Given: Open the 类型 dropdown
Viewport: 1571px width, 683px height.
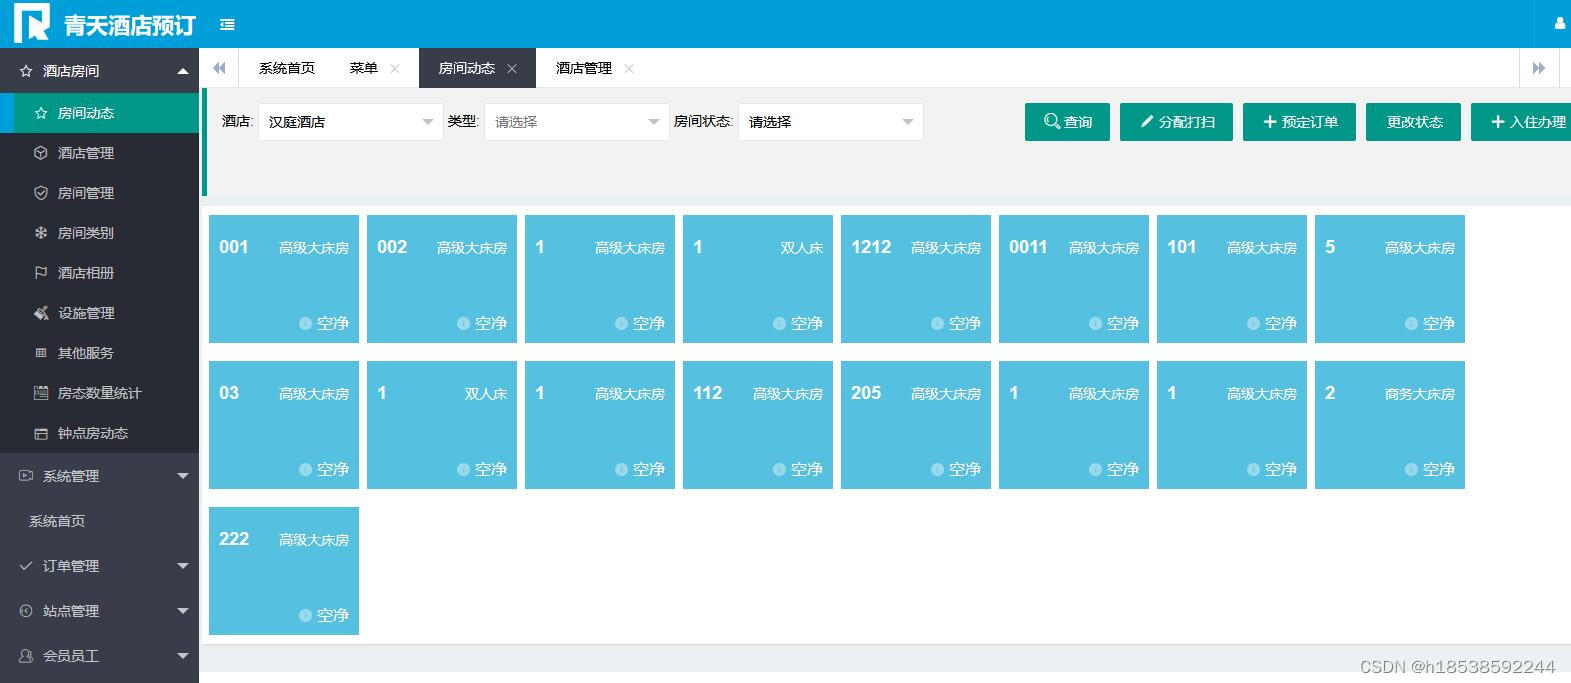Looking at the screenshot, I should pos(577,122).
